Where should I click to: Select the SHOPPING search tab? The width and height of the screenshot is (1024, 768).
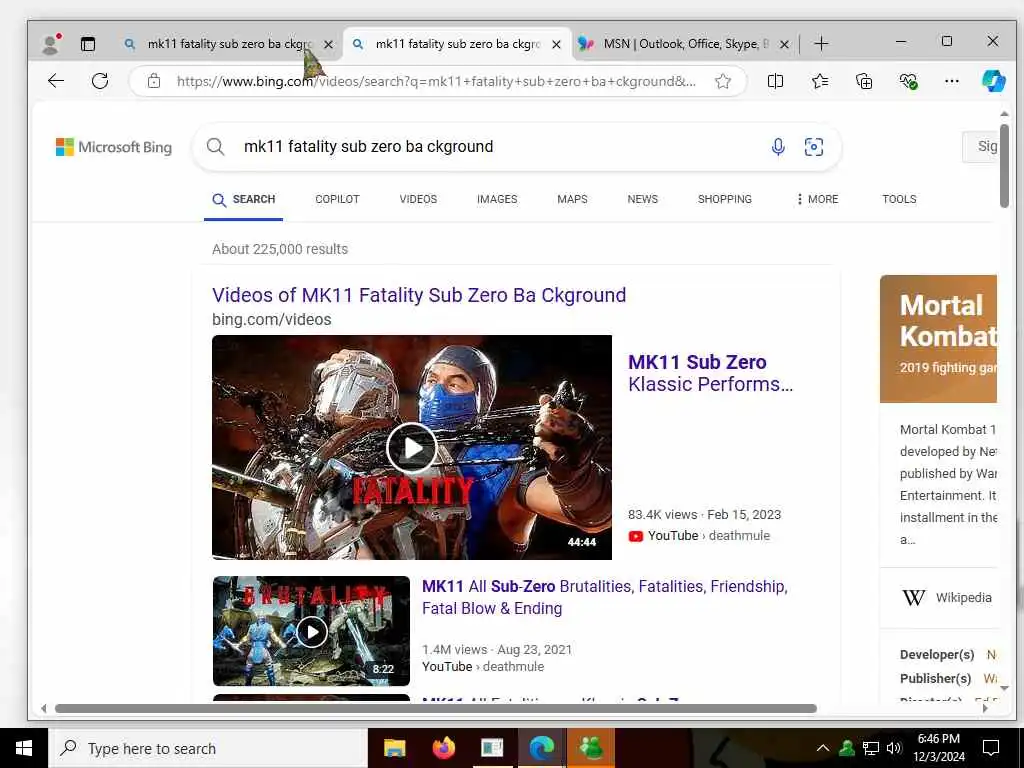[724, 199]
